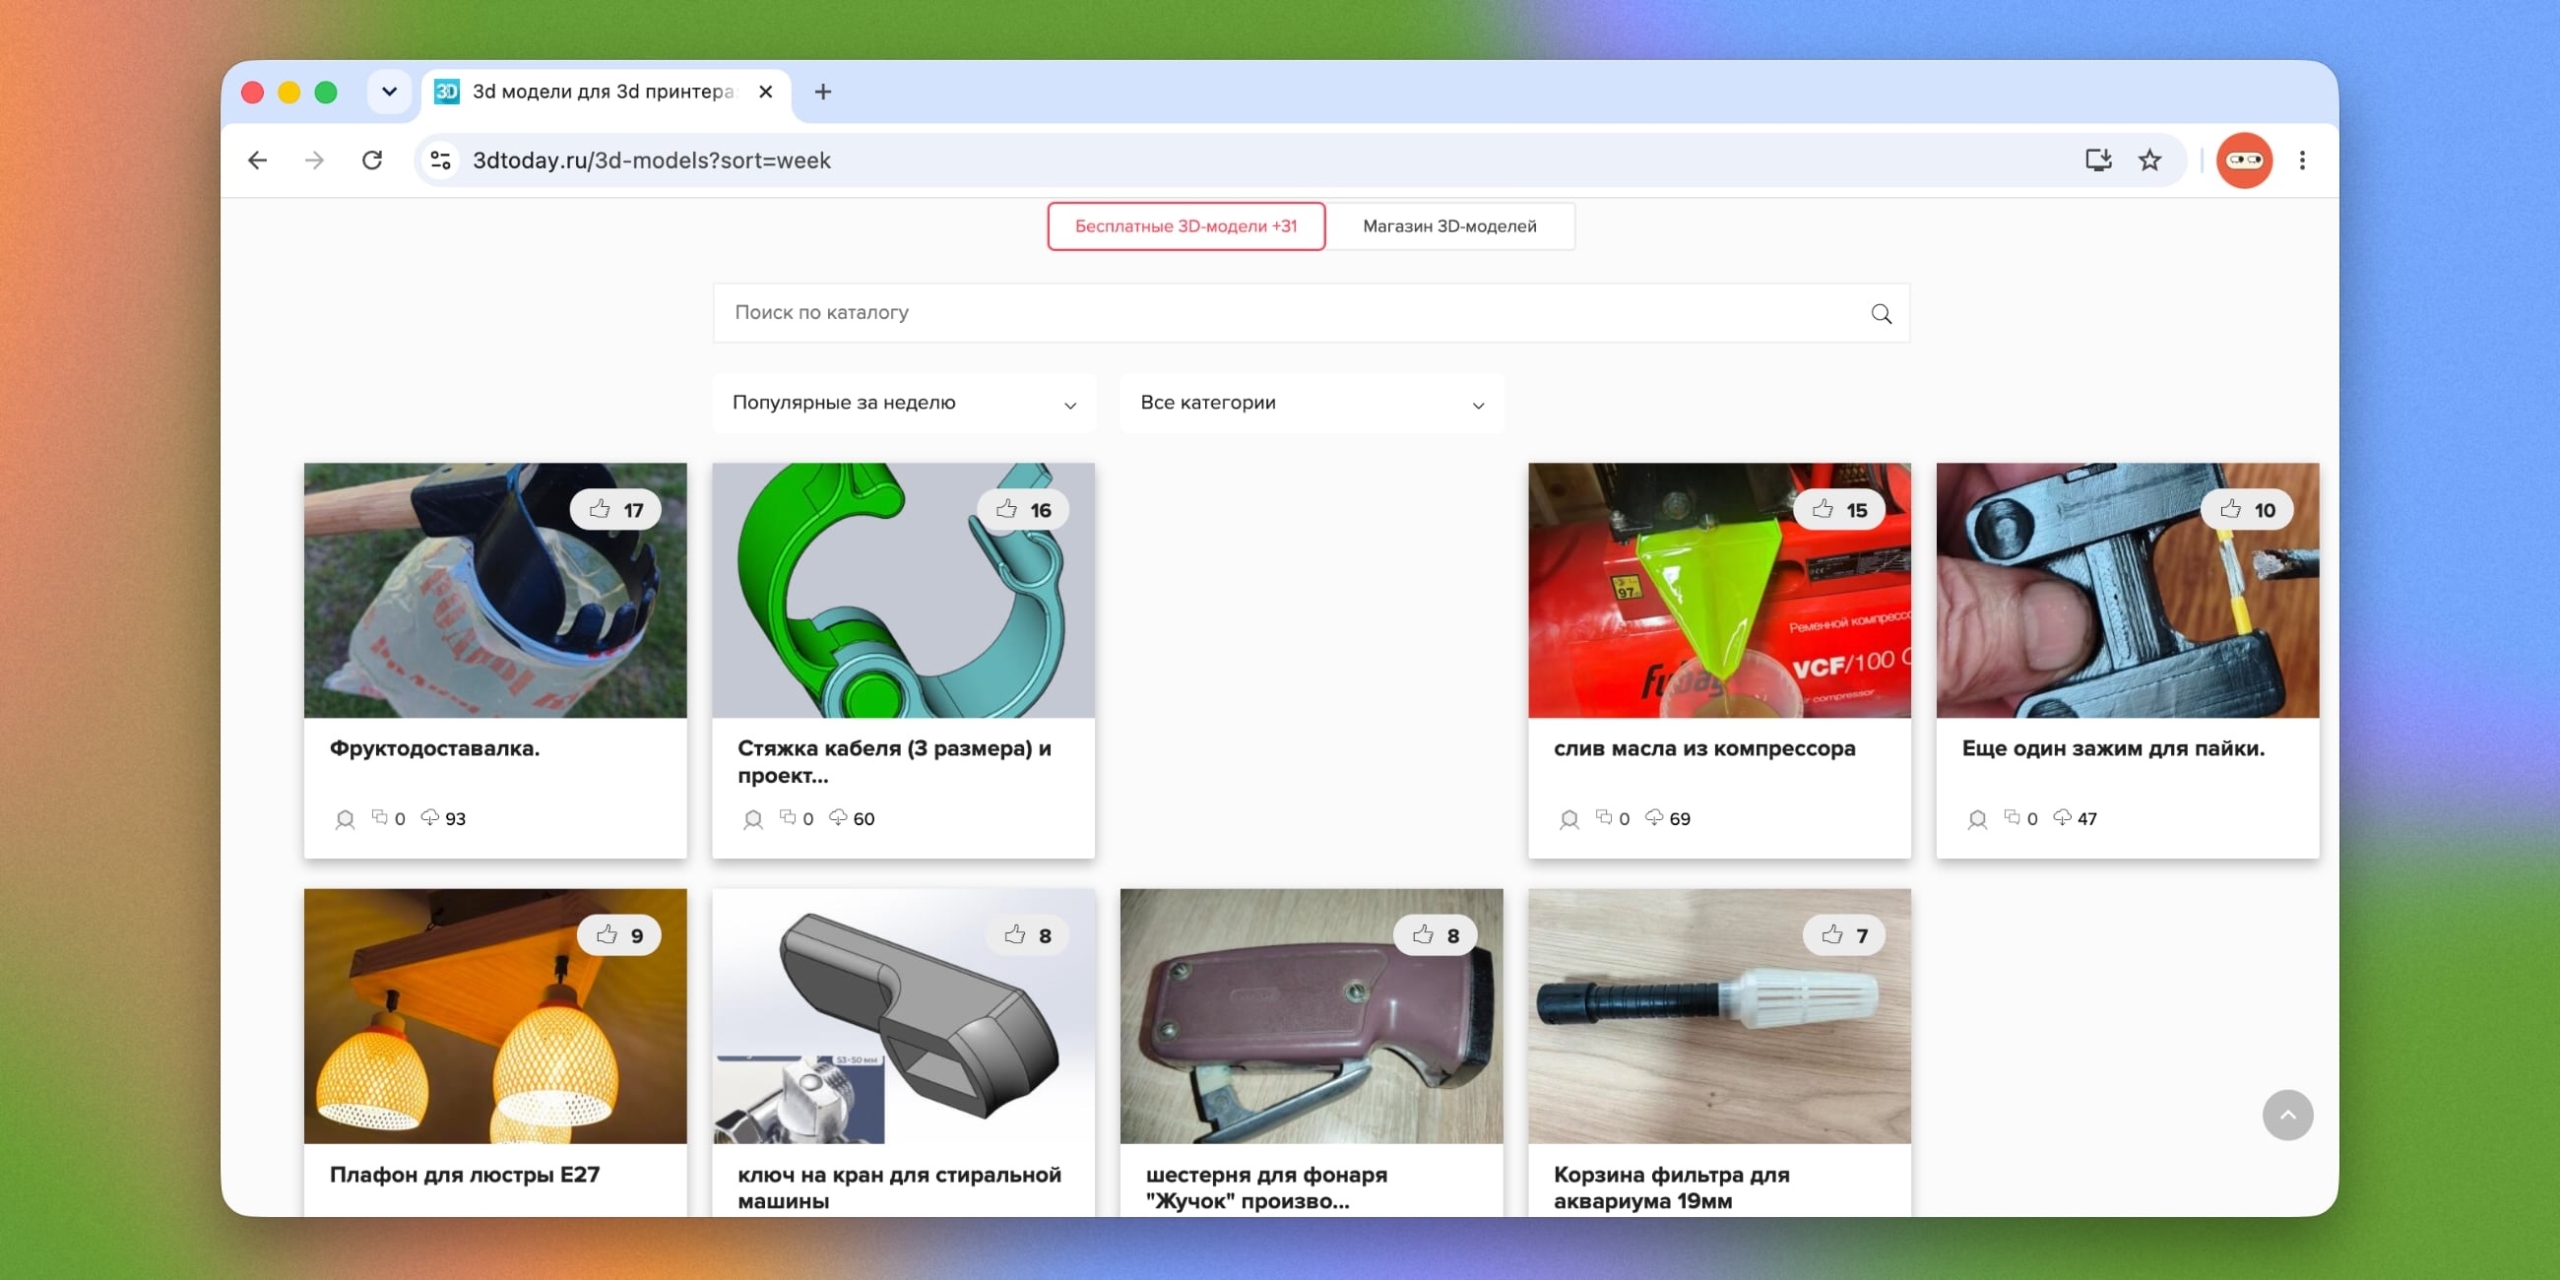2560x1280 pixels.
Task: Open the Популярные за неделю sort dropdown
Action: (x=904, y=403)
